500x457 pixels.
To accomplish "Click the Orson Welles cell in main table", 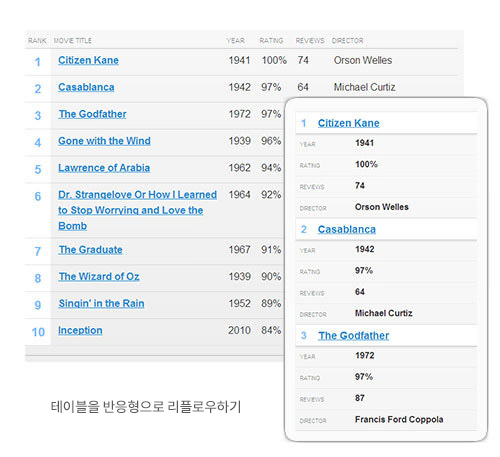I will click(363, 60).
